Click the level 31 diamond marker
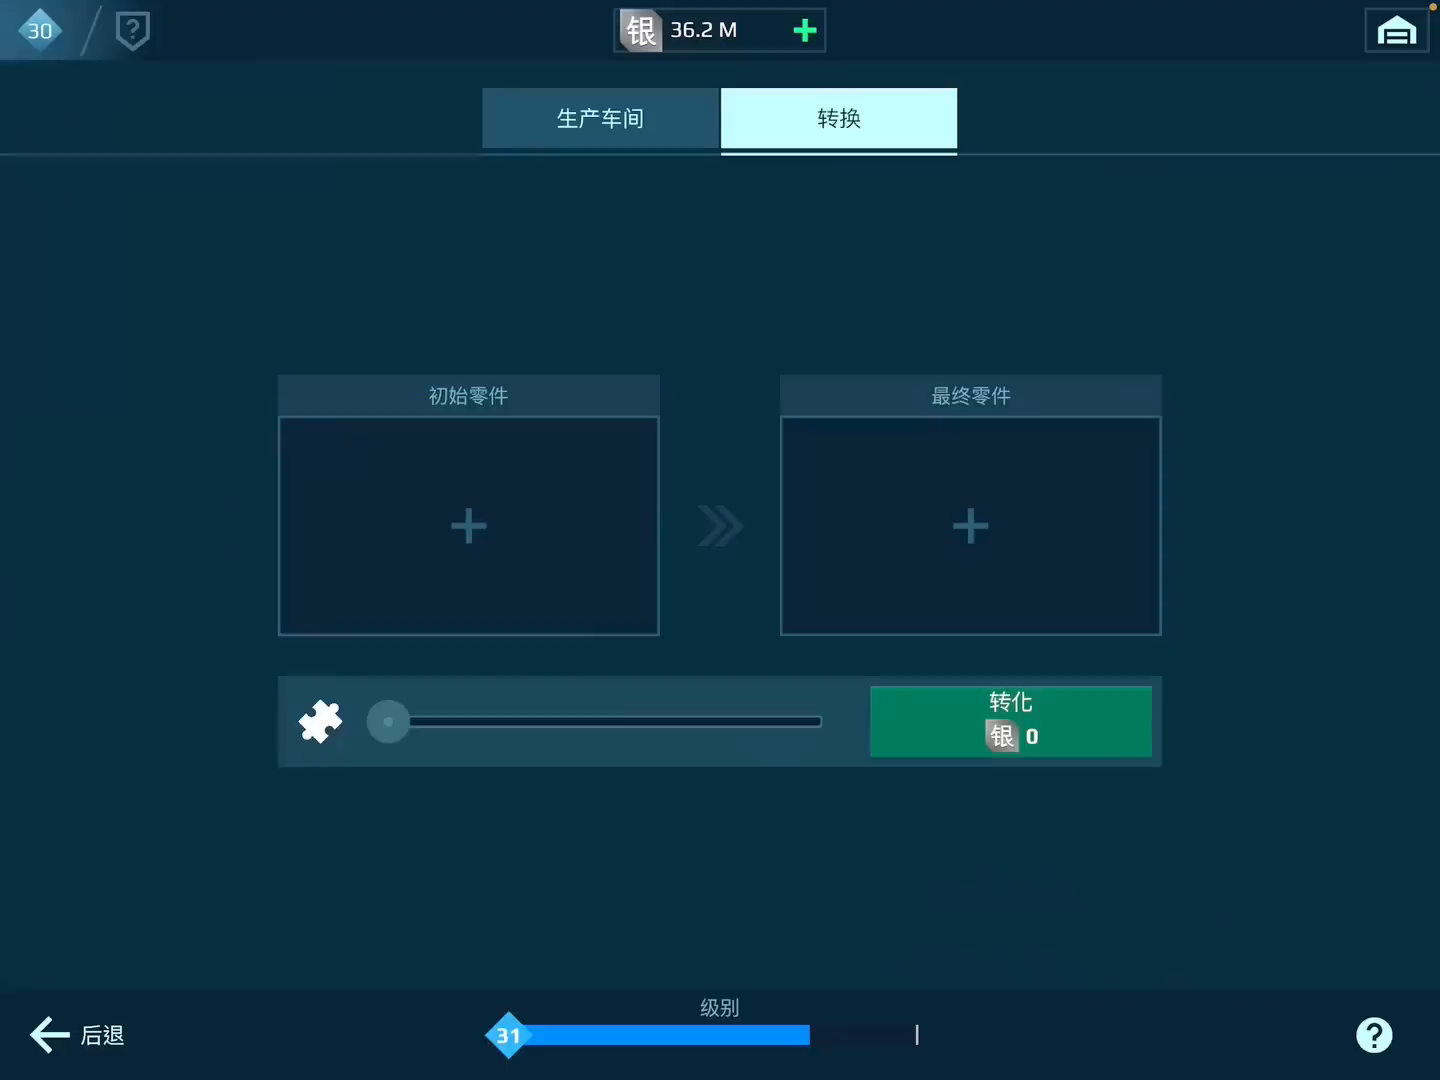 (x=508, y=1035)
